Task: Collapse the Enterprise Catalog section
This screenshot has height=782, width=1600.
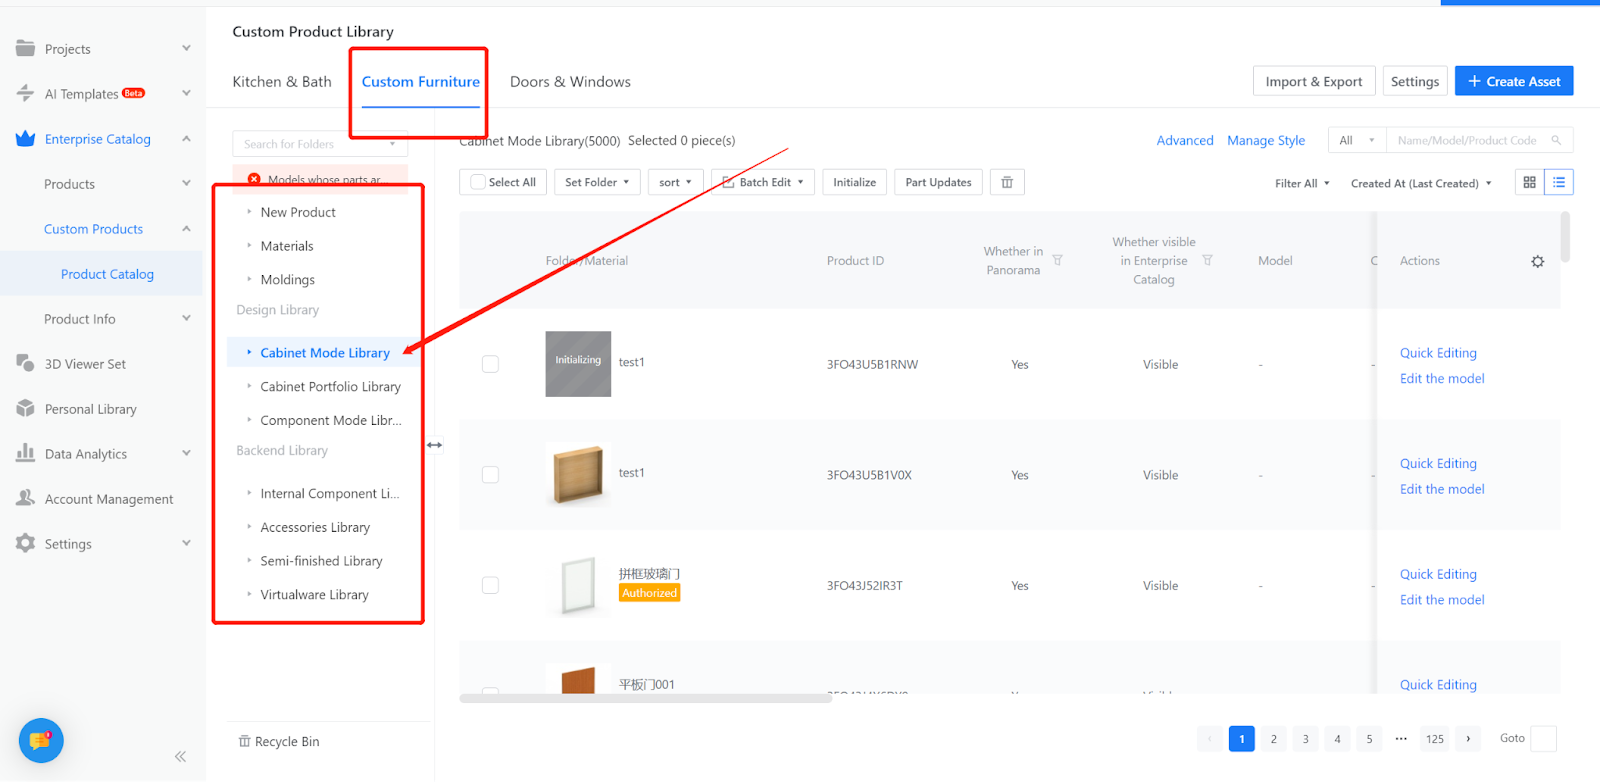Action: [186, 138]
